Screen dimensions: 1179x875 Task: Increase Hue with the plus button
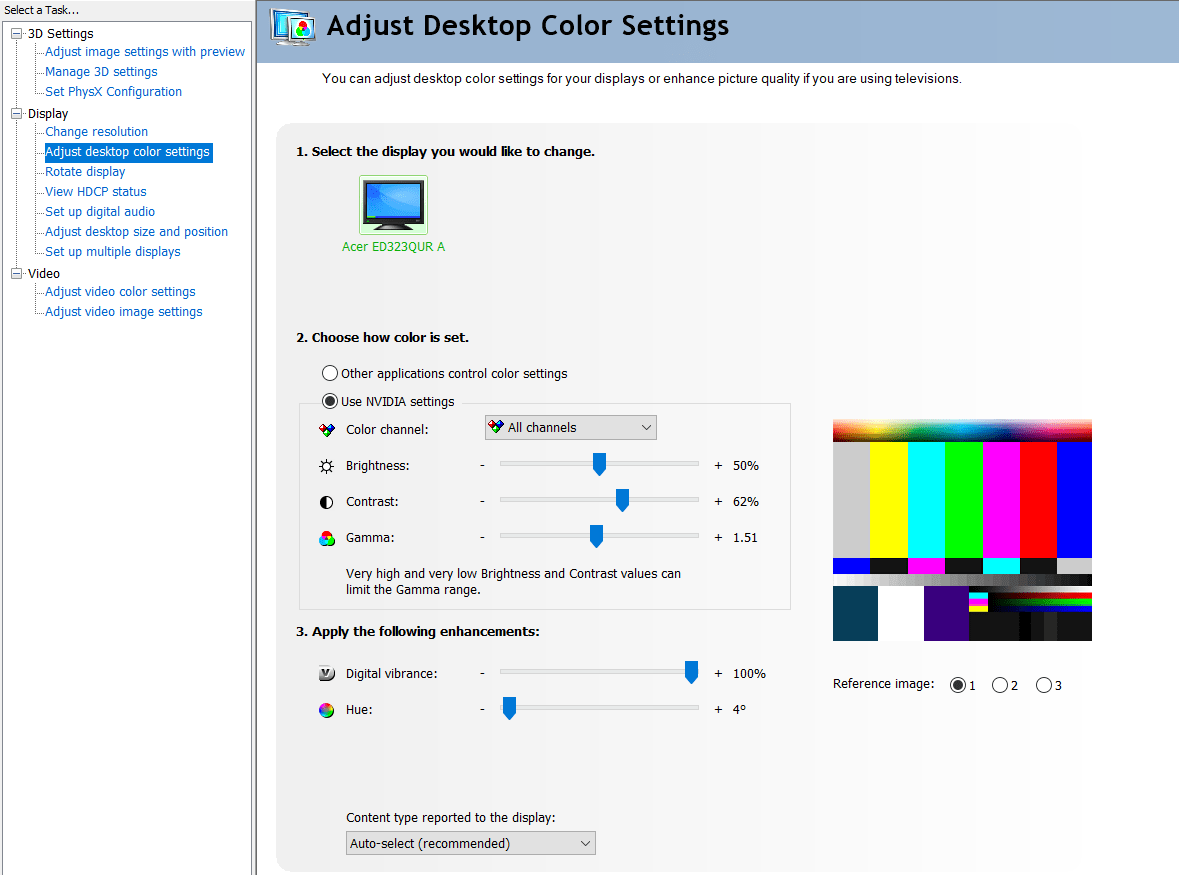pyautogui.click(x=718, y=710)
